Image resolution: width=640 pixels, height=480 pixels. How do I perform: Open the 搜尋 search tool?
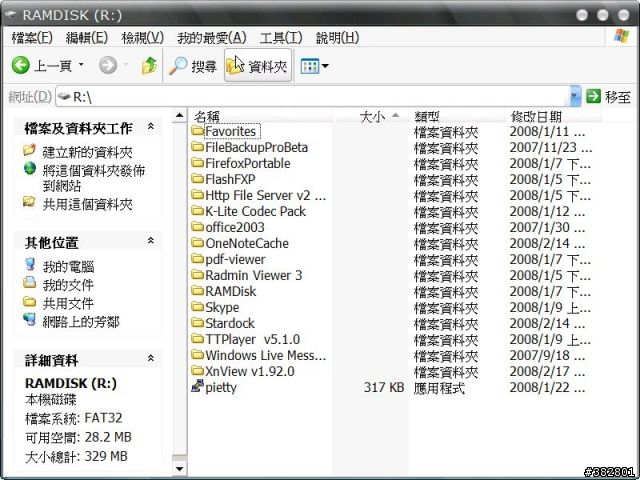193,66
